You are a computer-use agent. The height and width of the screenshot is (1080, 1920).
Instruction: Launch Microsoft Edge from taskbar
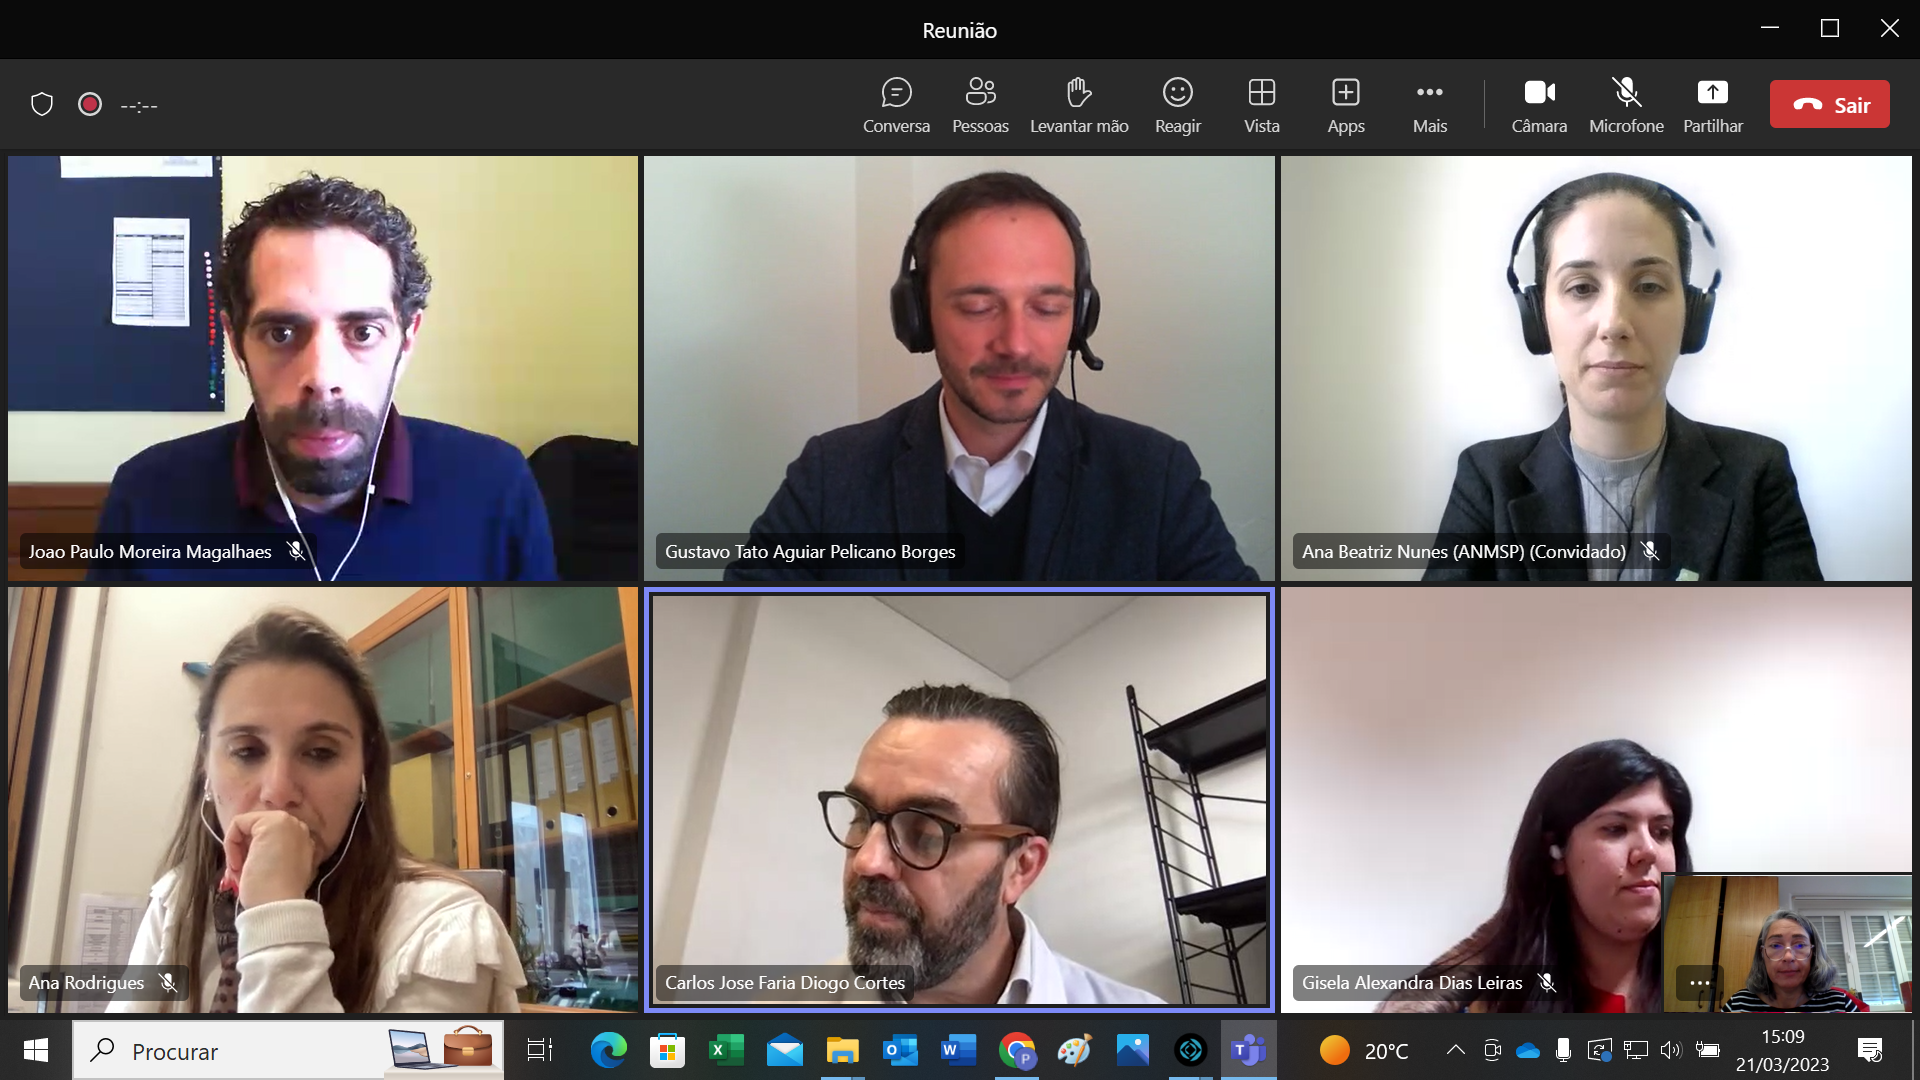click(608, 1050)
